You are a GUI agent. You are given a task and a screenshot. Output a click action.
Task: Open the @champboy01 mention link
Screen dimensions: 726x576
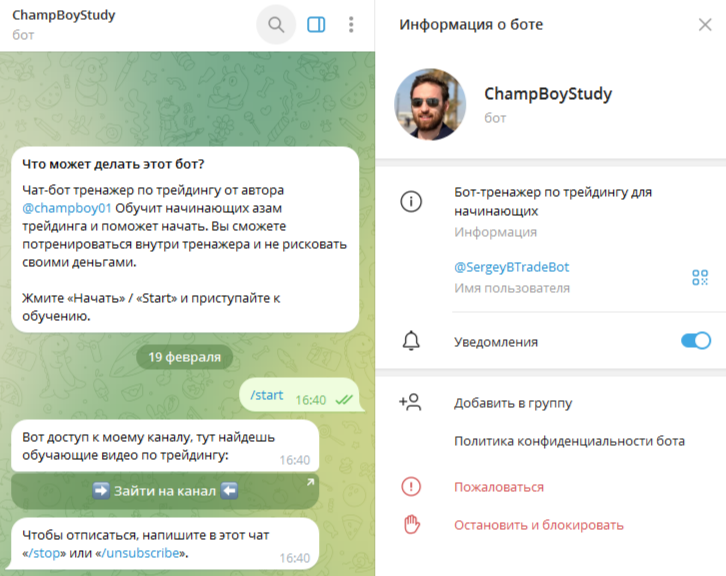point(67,208)
